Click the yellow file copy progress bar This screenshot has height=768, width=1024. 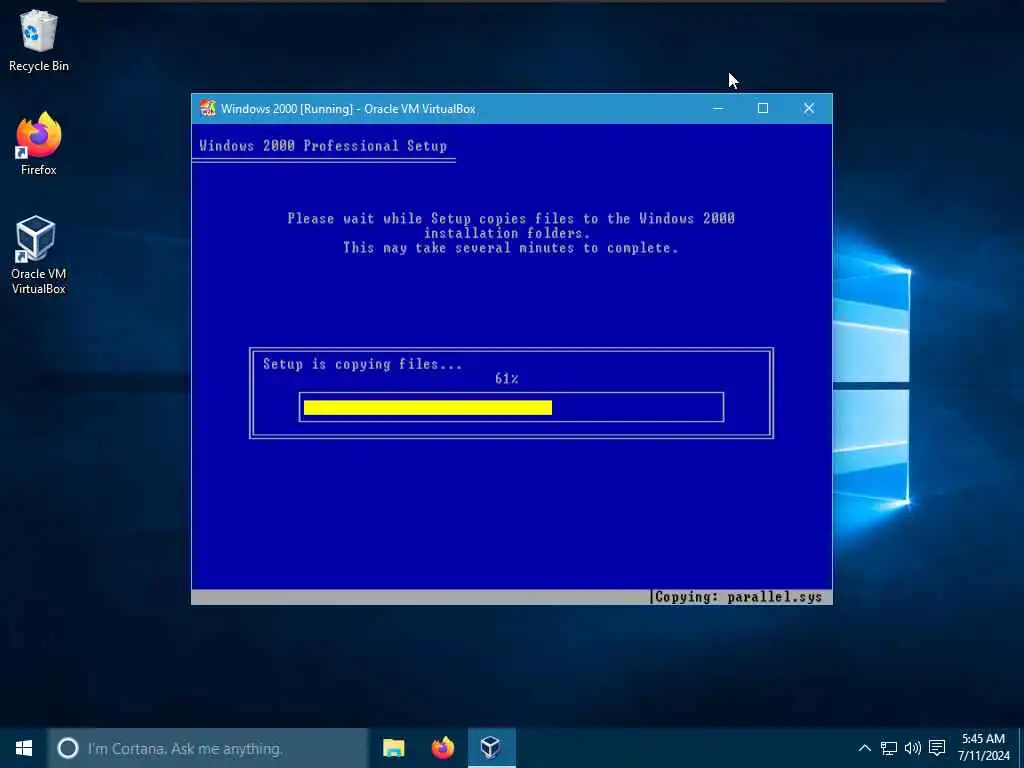[428, 408]
